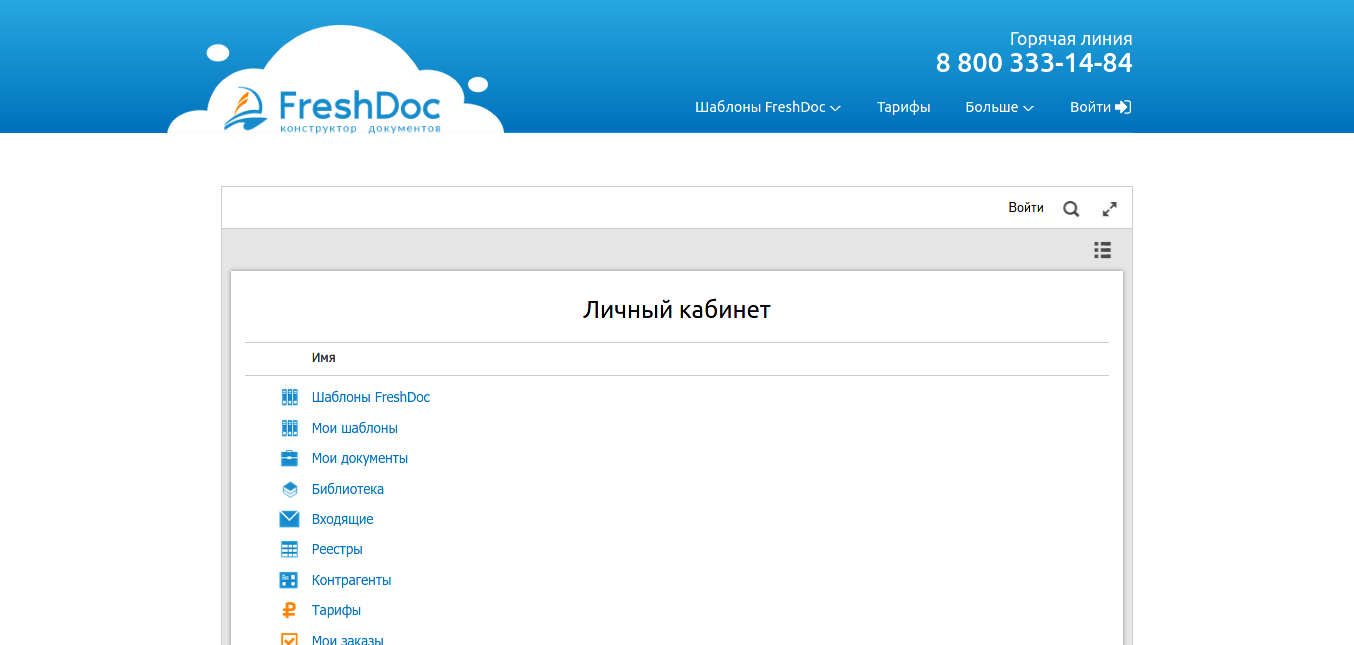
Task: Open Тарифы in the top navigation
Action: point(903,107)
